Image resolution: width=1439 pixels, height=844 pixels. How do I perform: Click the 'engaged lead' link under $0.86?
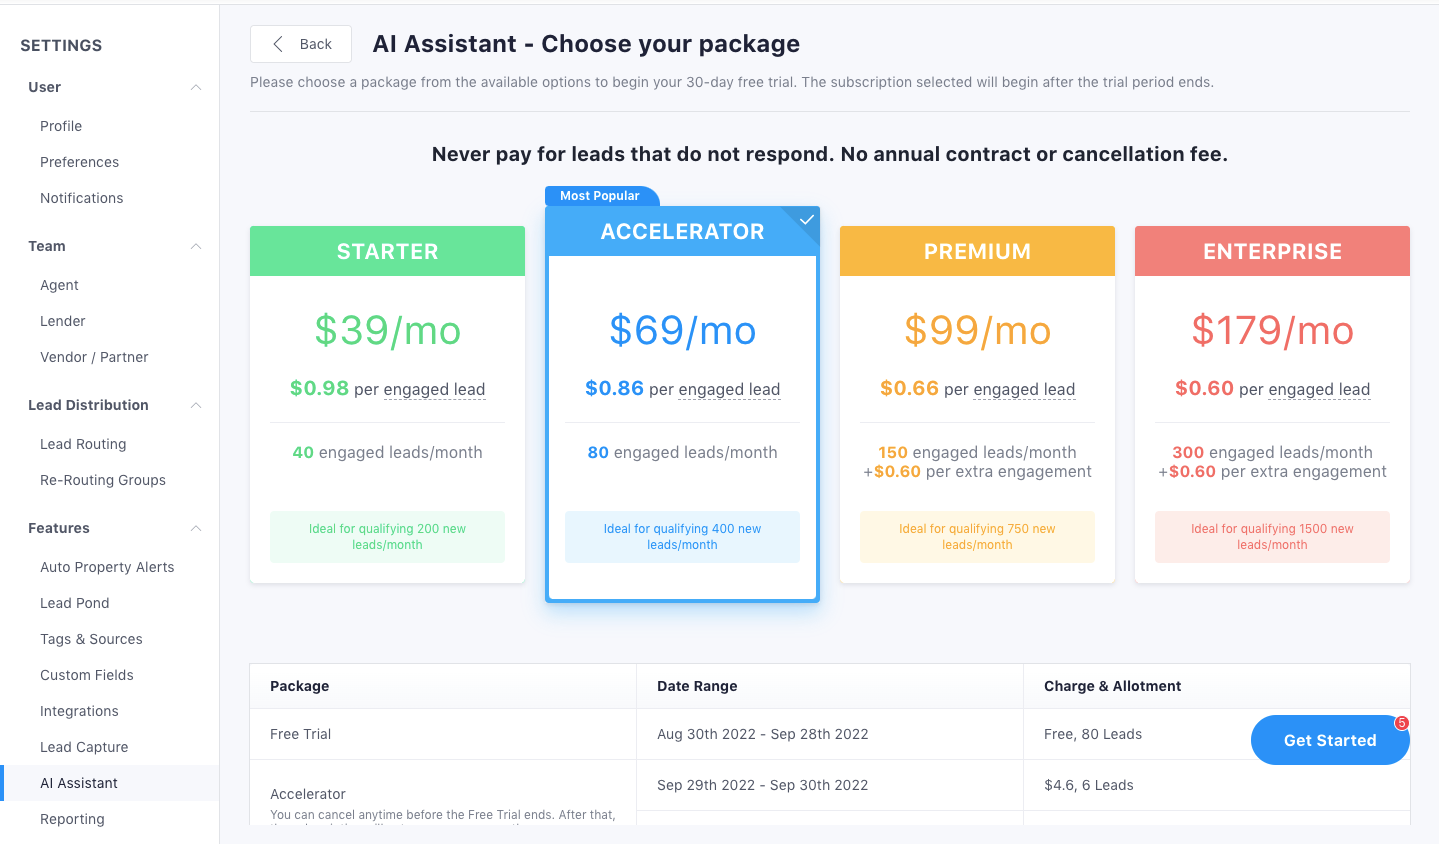coord(729,389)
